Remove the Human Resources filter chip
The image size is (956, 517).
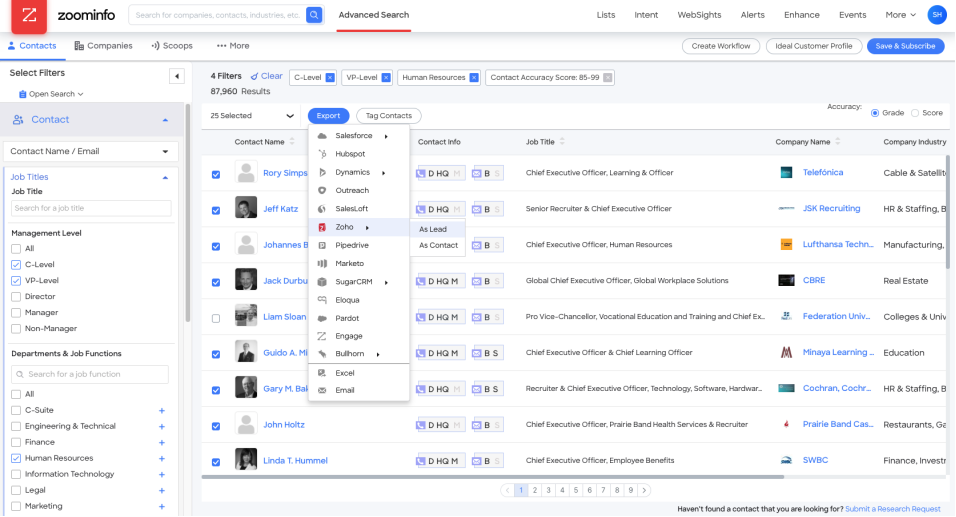473,77
